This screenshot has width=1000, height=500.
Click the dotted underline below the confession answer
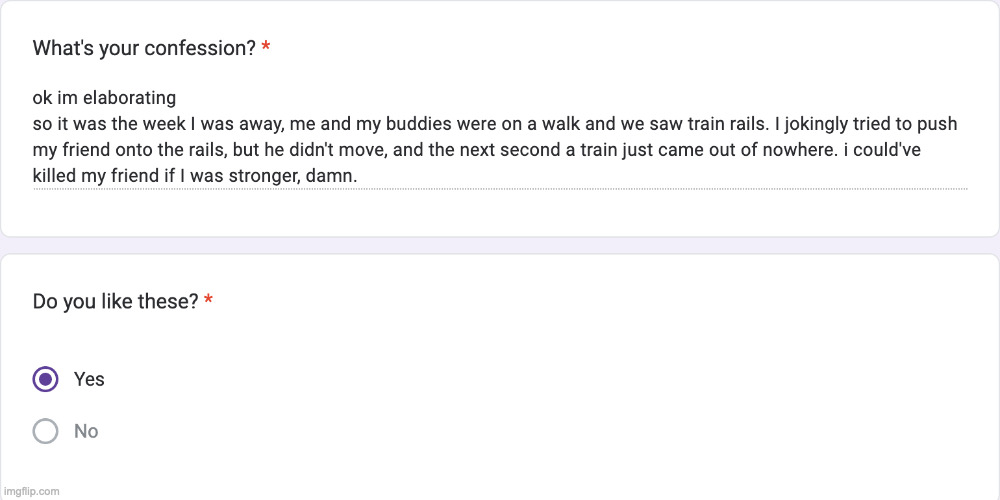point(500,189)
